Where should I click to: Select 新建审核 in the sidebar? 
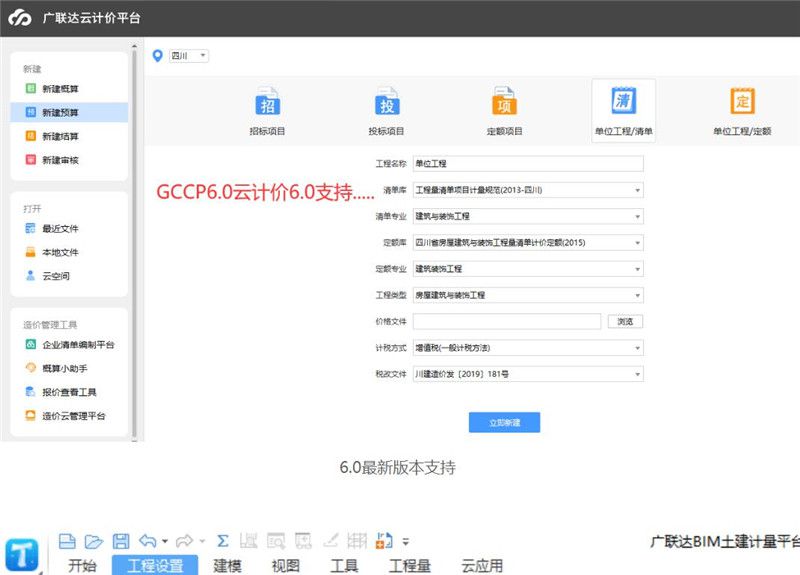69,160
